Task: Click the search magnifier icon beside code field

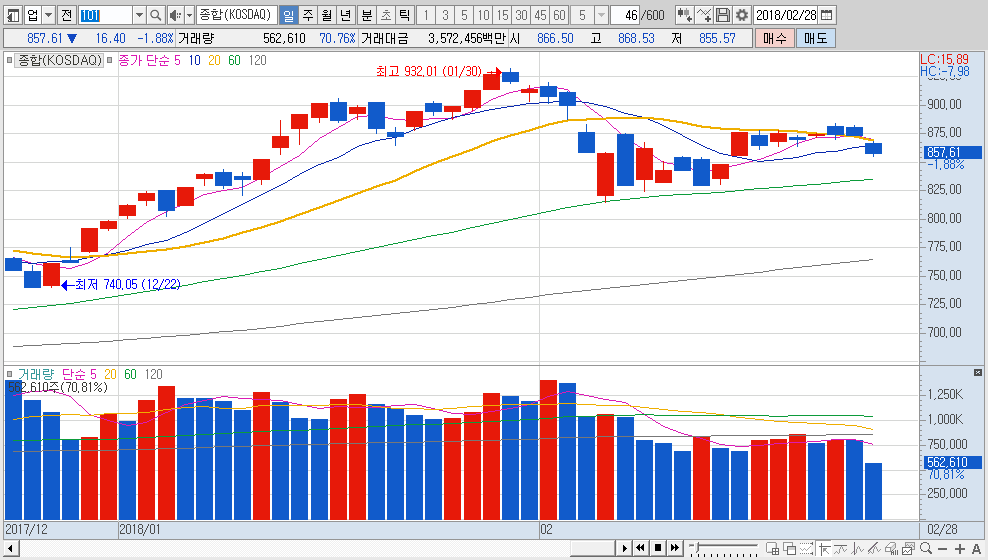Action: 155,15
